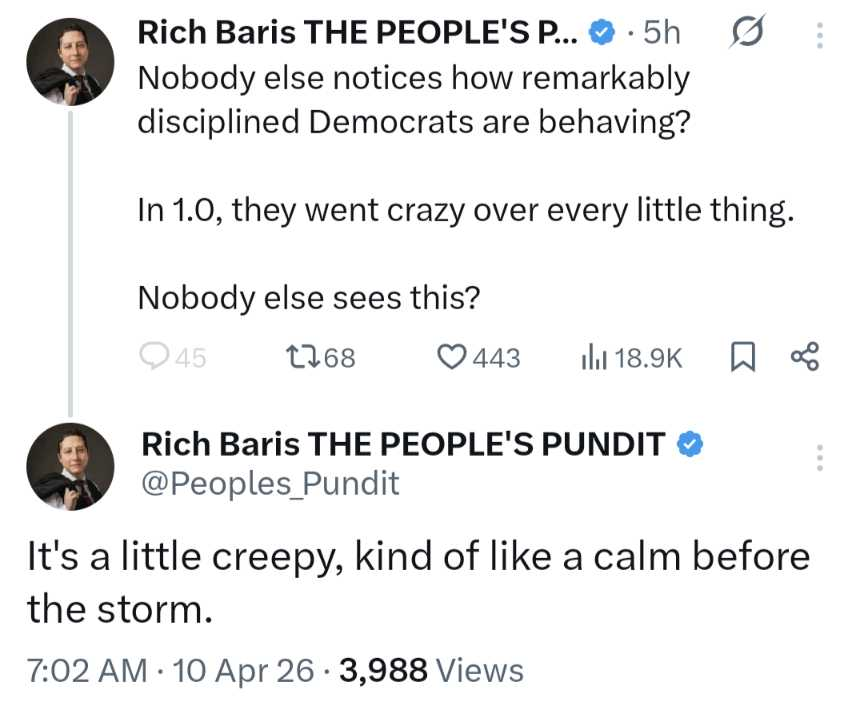
Task: Like the tweet with 443 likes
Action: pos(454,357)
